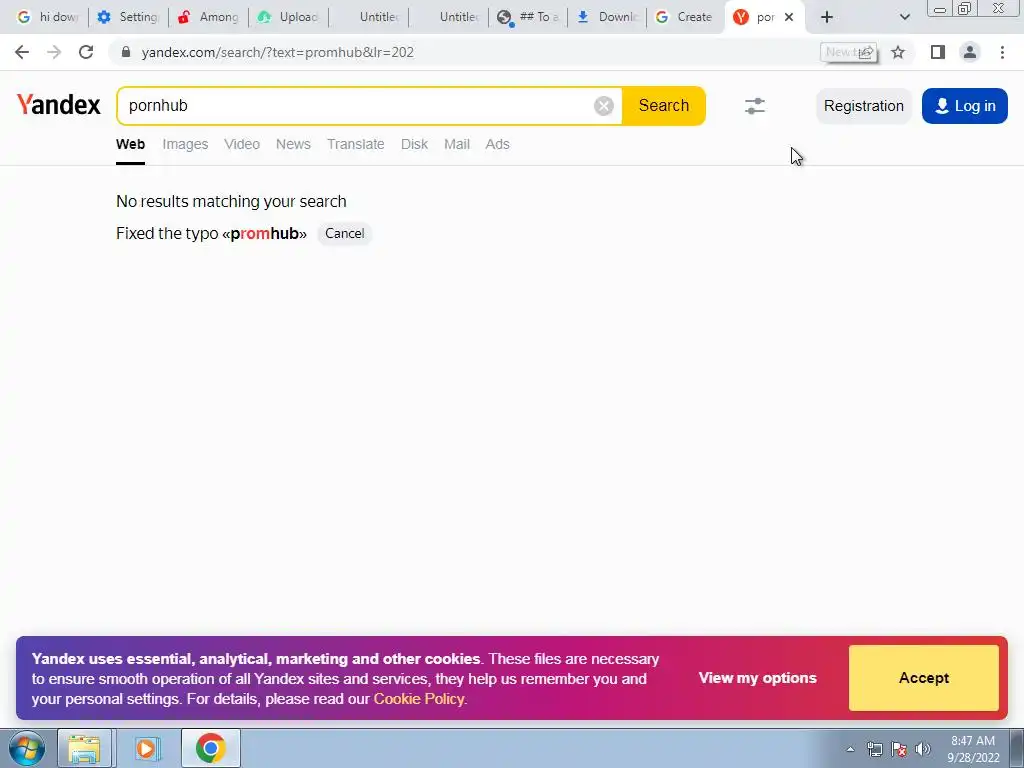Click the browser forward arrow
Viewport: 1024px width, 768px height.
coord(54,52)
